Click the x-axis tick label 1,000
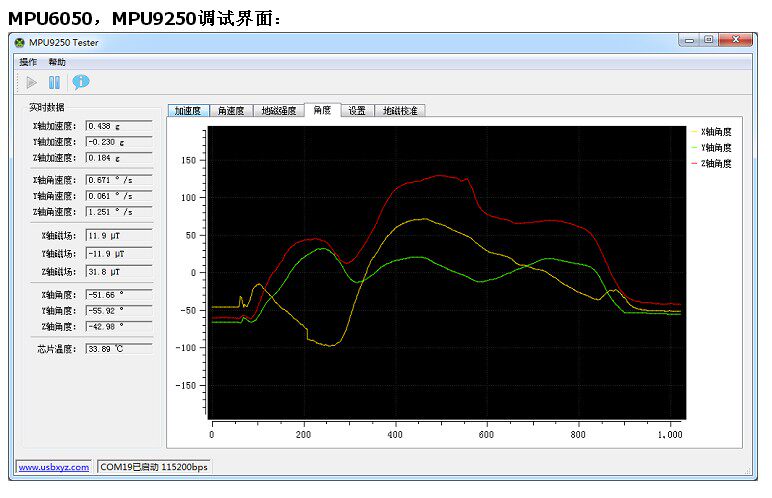Screen dimensions: 772x498 [x=670, y=434]
